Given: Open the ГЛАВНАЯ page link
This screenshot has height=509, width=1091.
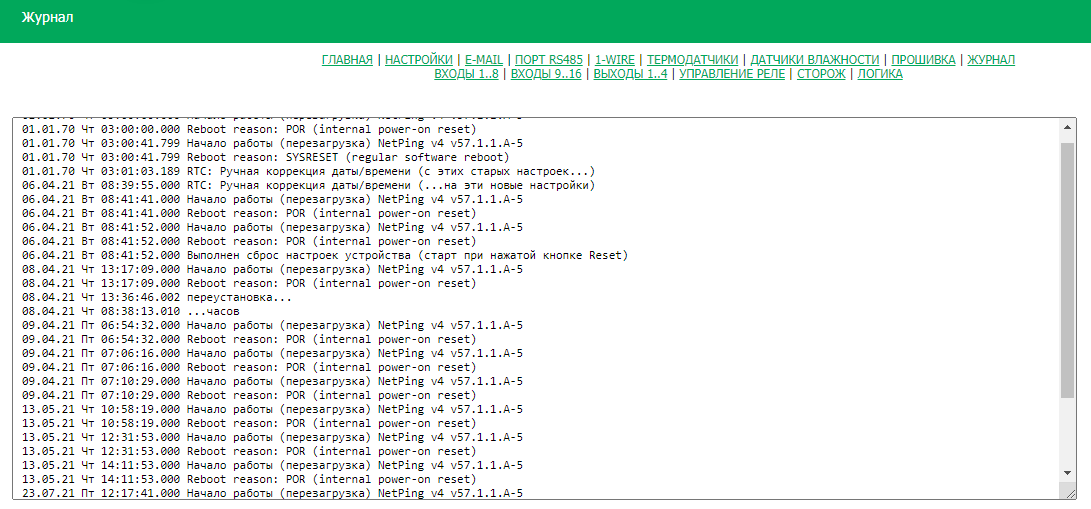Looking at the screenshot, I should coord(347,60).
